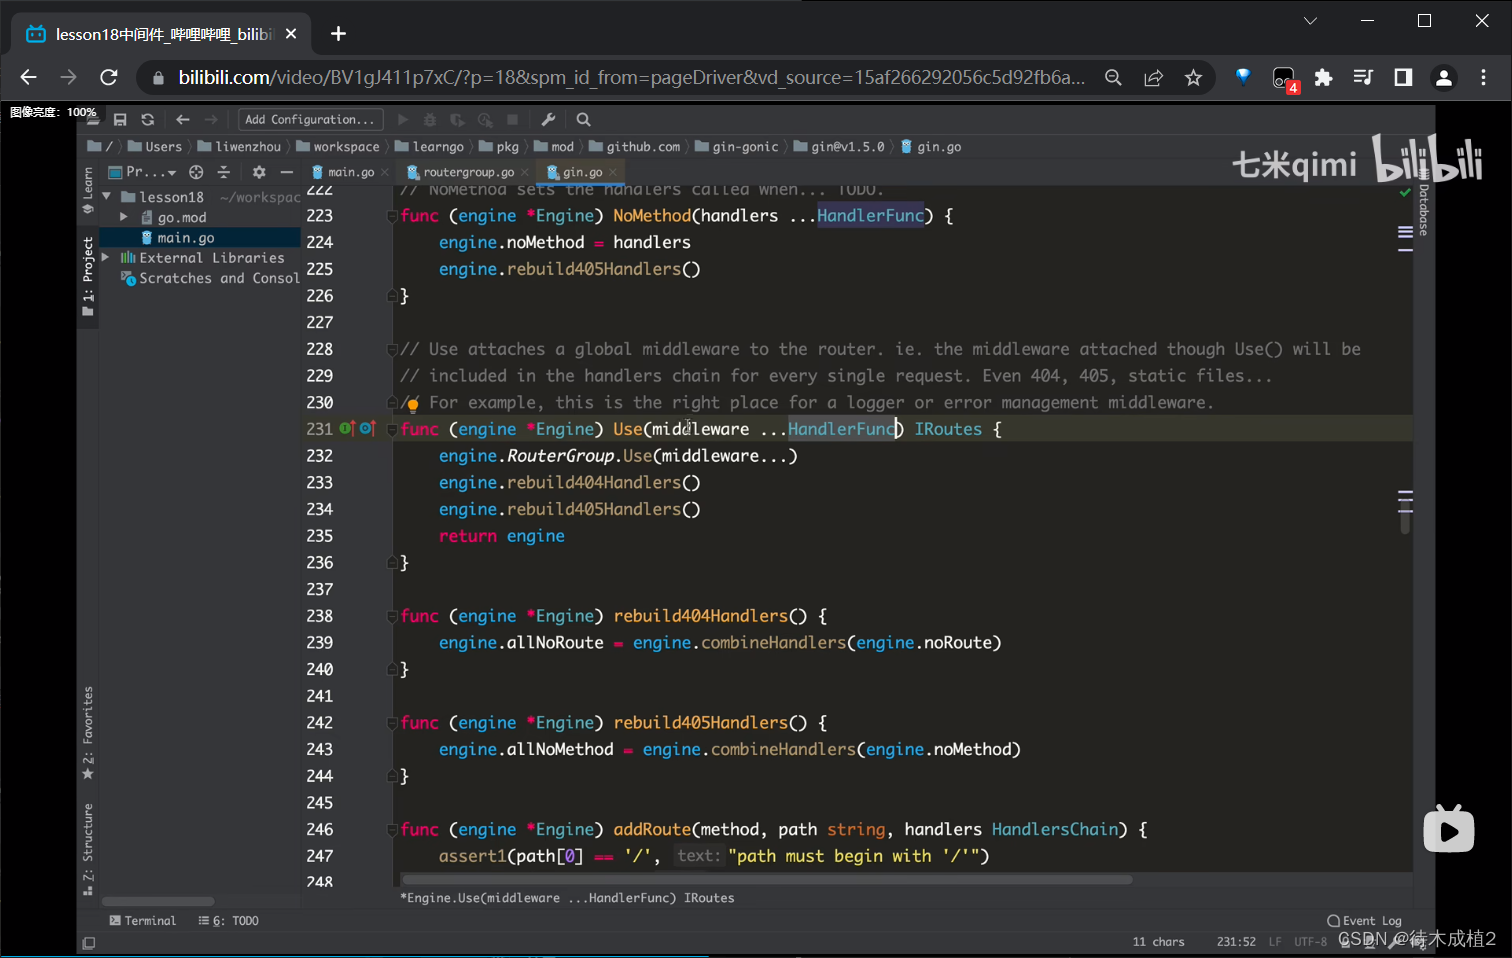
Task: Click the Collapse All icon in Project panel
Action: tap(224, 172)
